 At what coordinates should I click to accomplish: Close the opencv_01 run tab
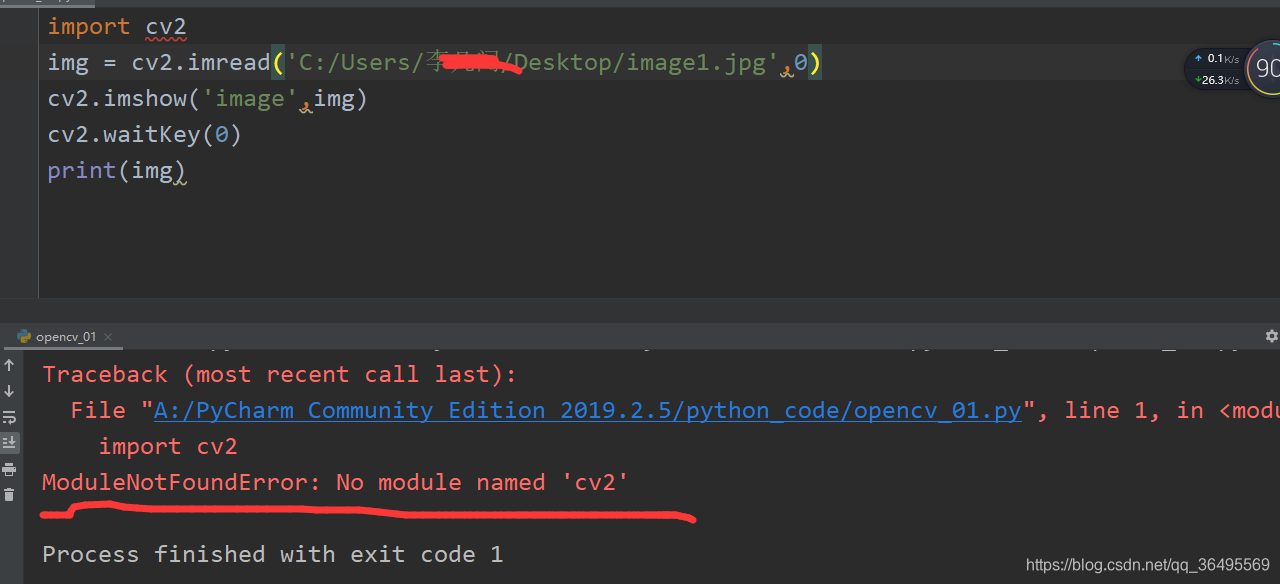point(108,337)
